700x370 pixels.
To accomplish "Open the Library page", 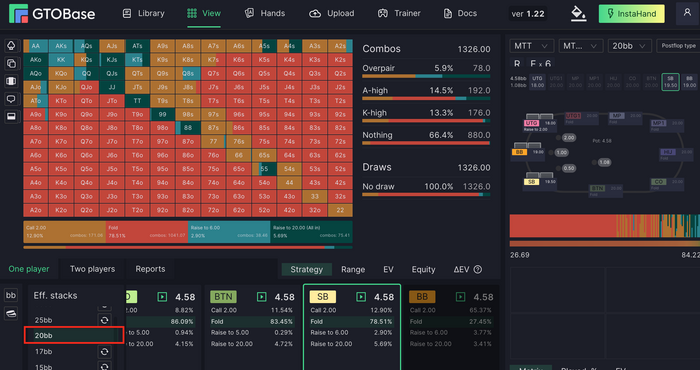I will coord(143,13).
